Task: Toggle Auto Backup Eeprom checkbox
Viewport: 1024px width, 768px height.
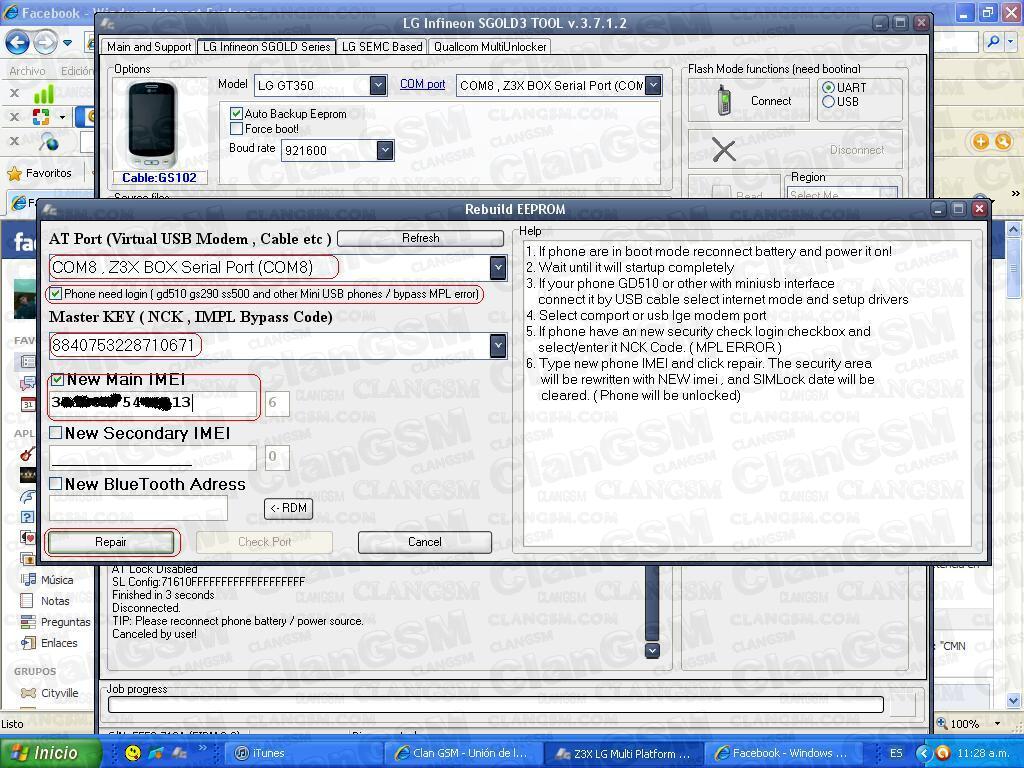Action: point(236,114)
